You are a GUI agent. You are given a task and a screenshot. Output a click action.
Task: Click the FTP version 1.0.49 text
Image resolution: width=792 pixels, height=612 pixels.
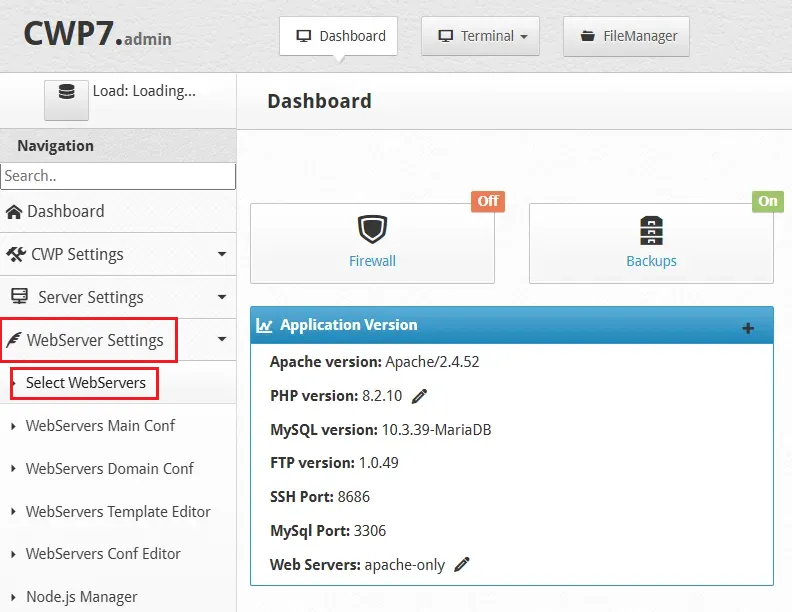pyautogui.click(x=378, y=463)
